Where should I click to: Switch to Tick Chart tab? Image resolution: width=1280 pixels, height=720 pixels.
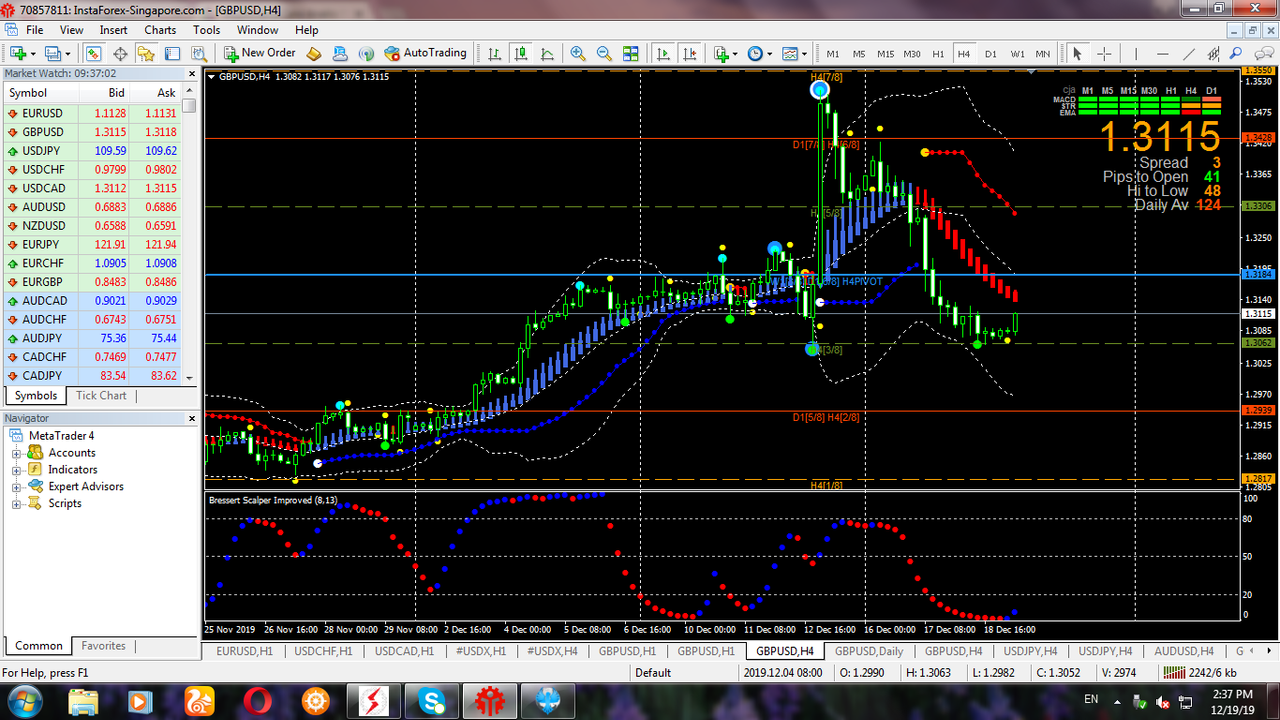[101, 396]
